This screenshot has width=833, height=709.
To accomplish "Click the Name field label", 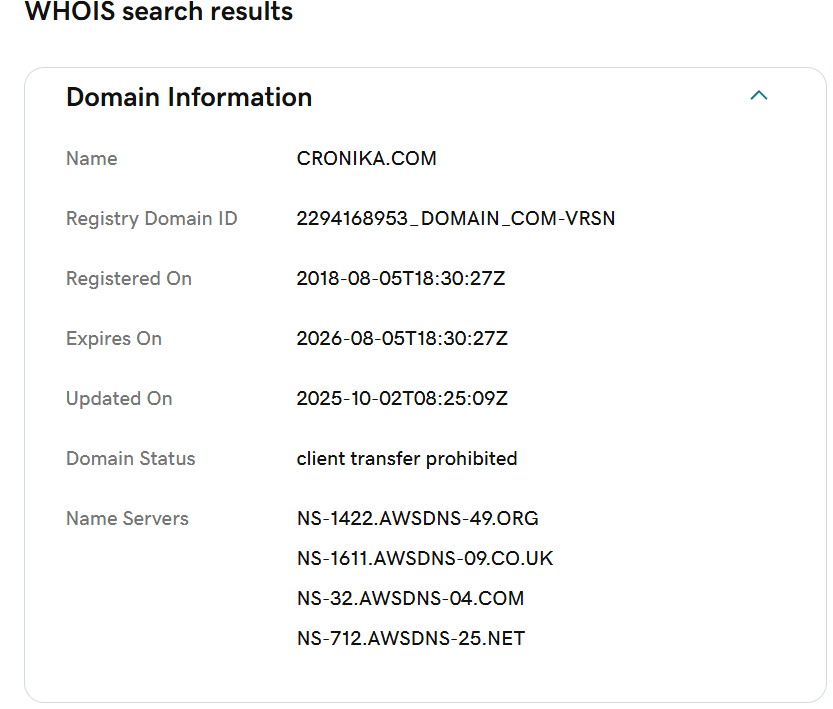I will [x=91, y=158].
